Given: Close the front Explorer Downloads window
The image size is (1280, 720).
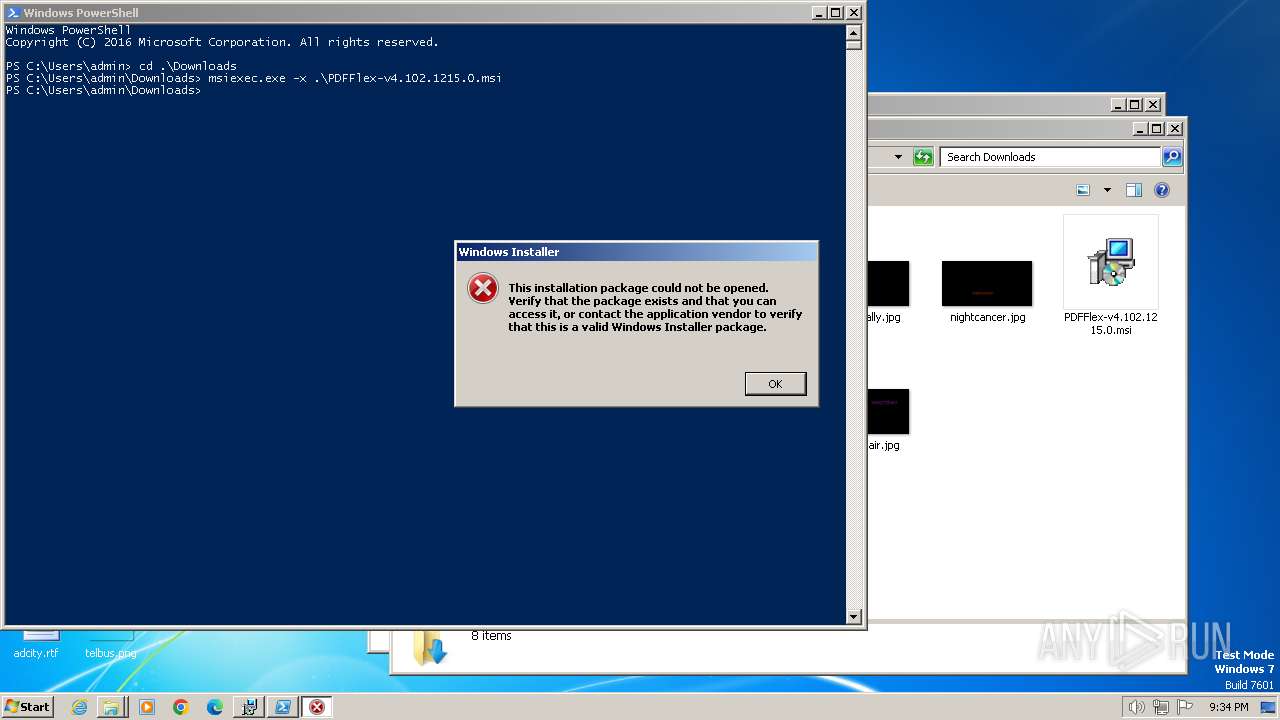Looking at the screenshot, I should 1175,128.
